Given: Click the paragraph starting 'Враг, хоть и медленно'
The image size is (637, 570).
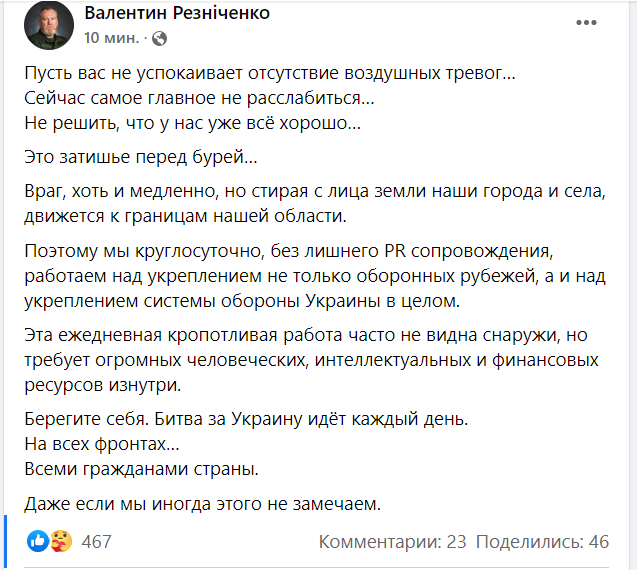Looking at the screenshot, I should click(x=316, y=200).
